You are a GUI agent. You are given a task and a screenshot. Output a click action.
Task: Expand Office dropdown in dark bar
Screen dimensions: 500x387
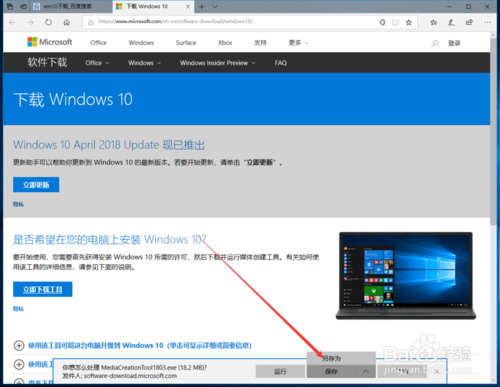point(97,63)
